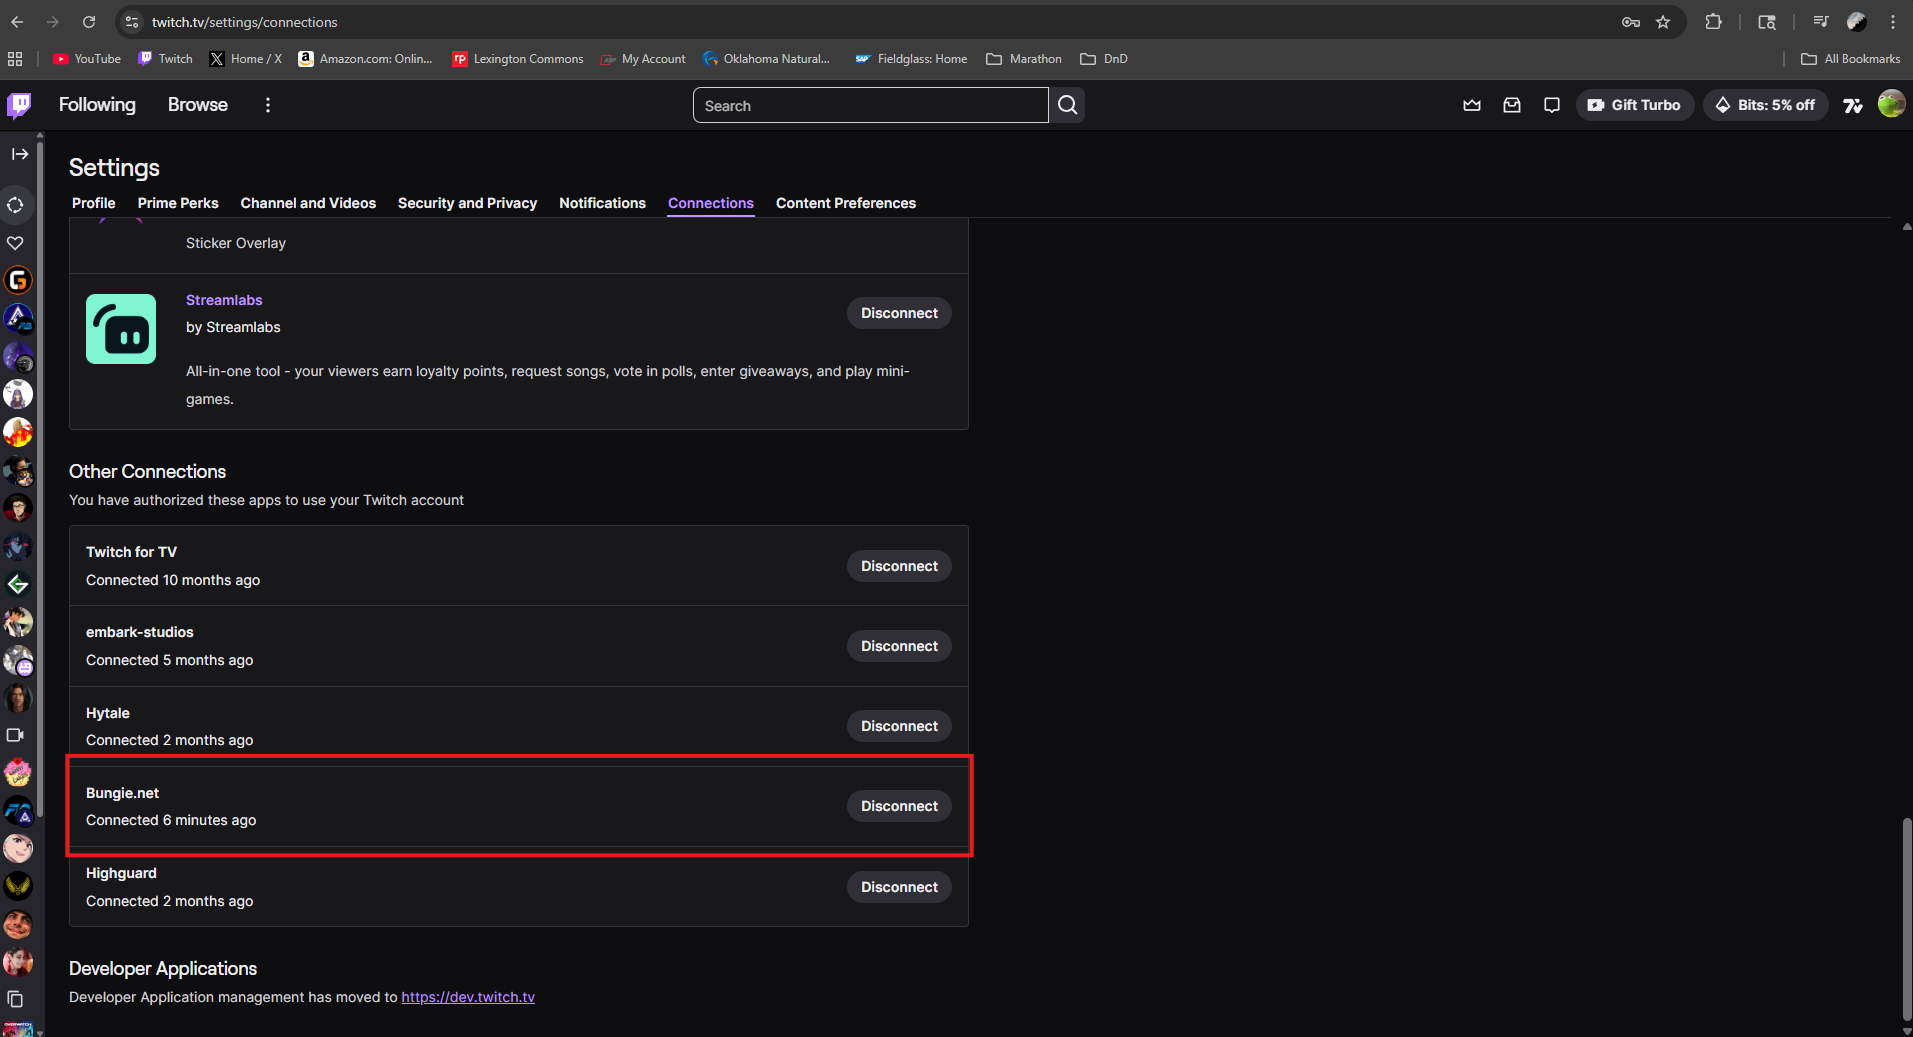Click the Streamlabs title link
1913x1037 pixels.
click(224, 300)
